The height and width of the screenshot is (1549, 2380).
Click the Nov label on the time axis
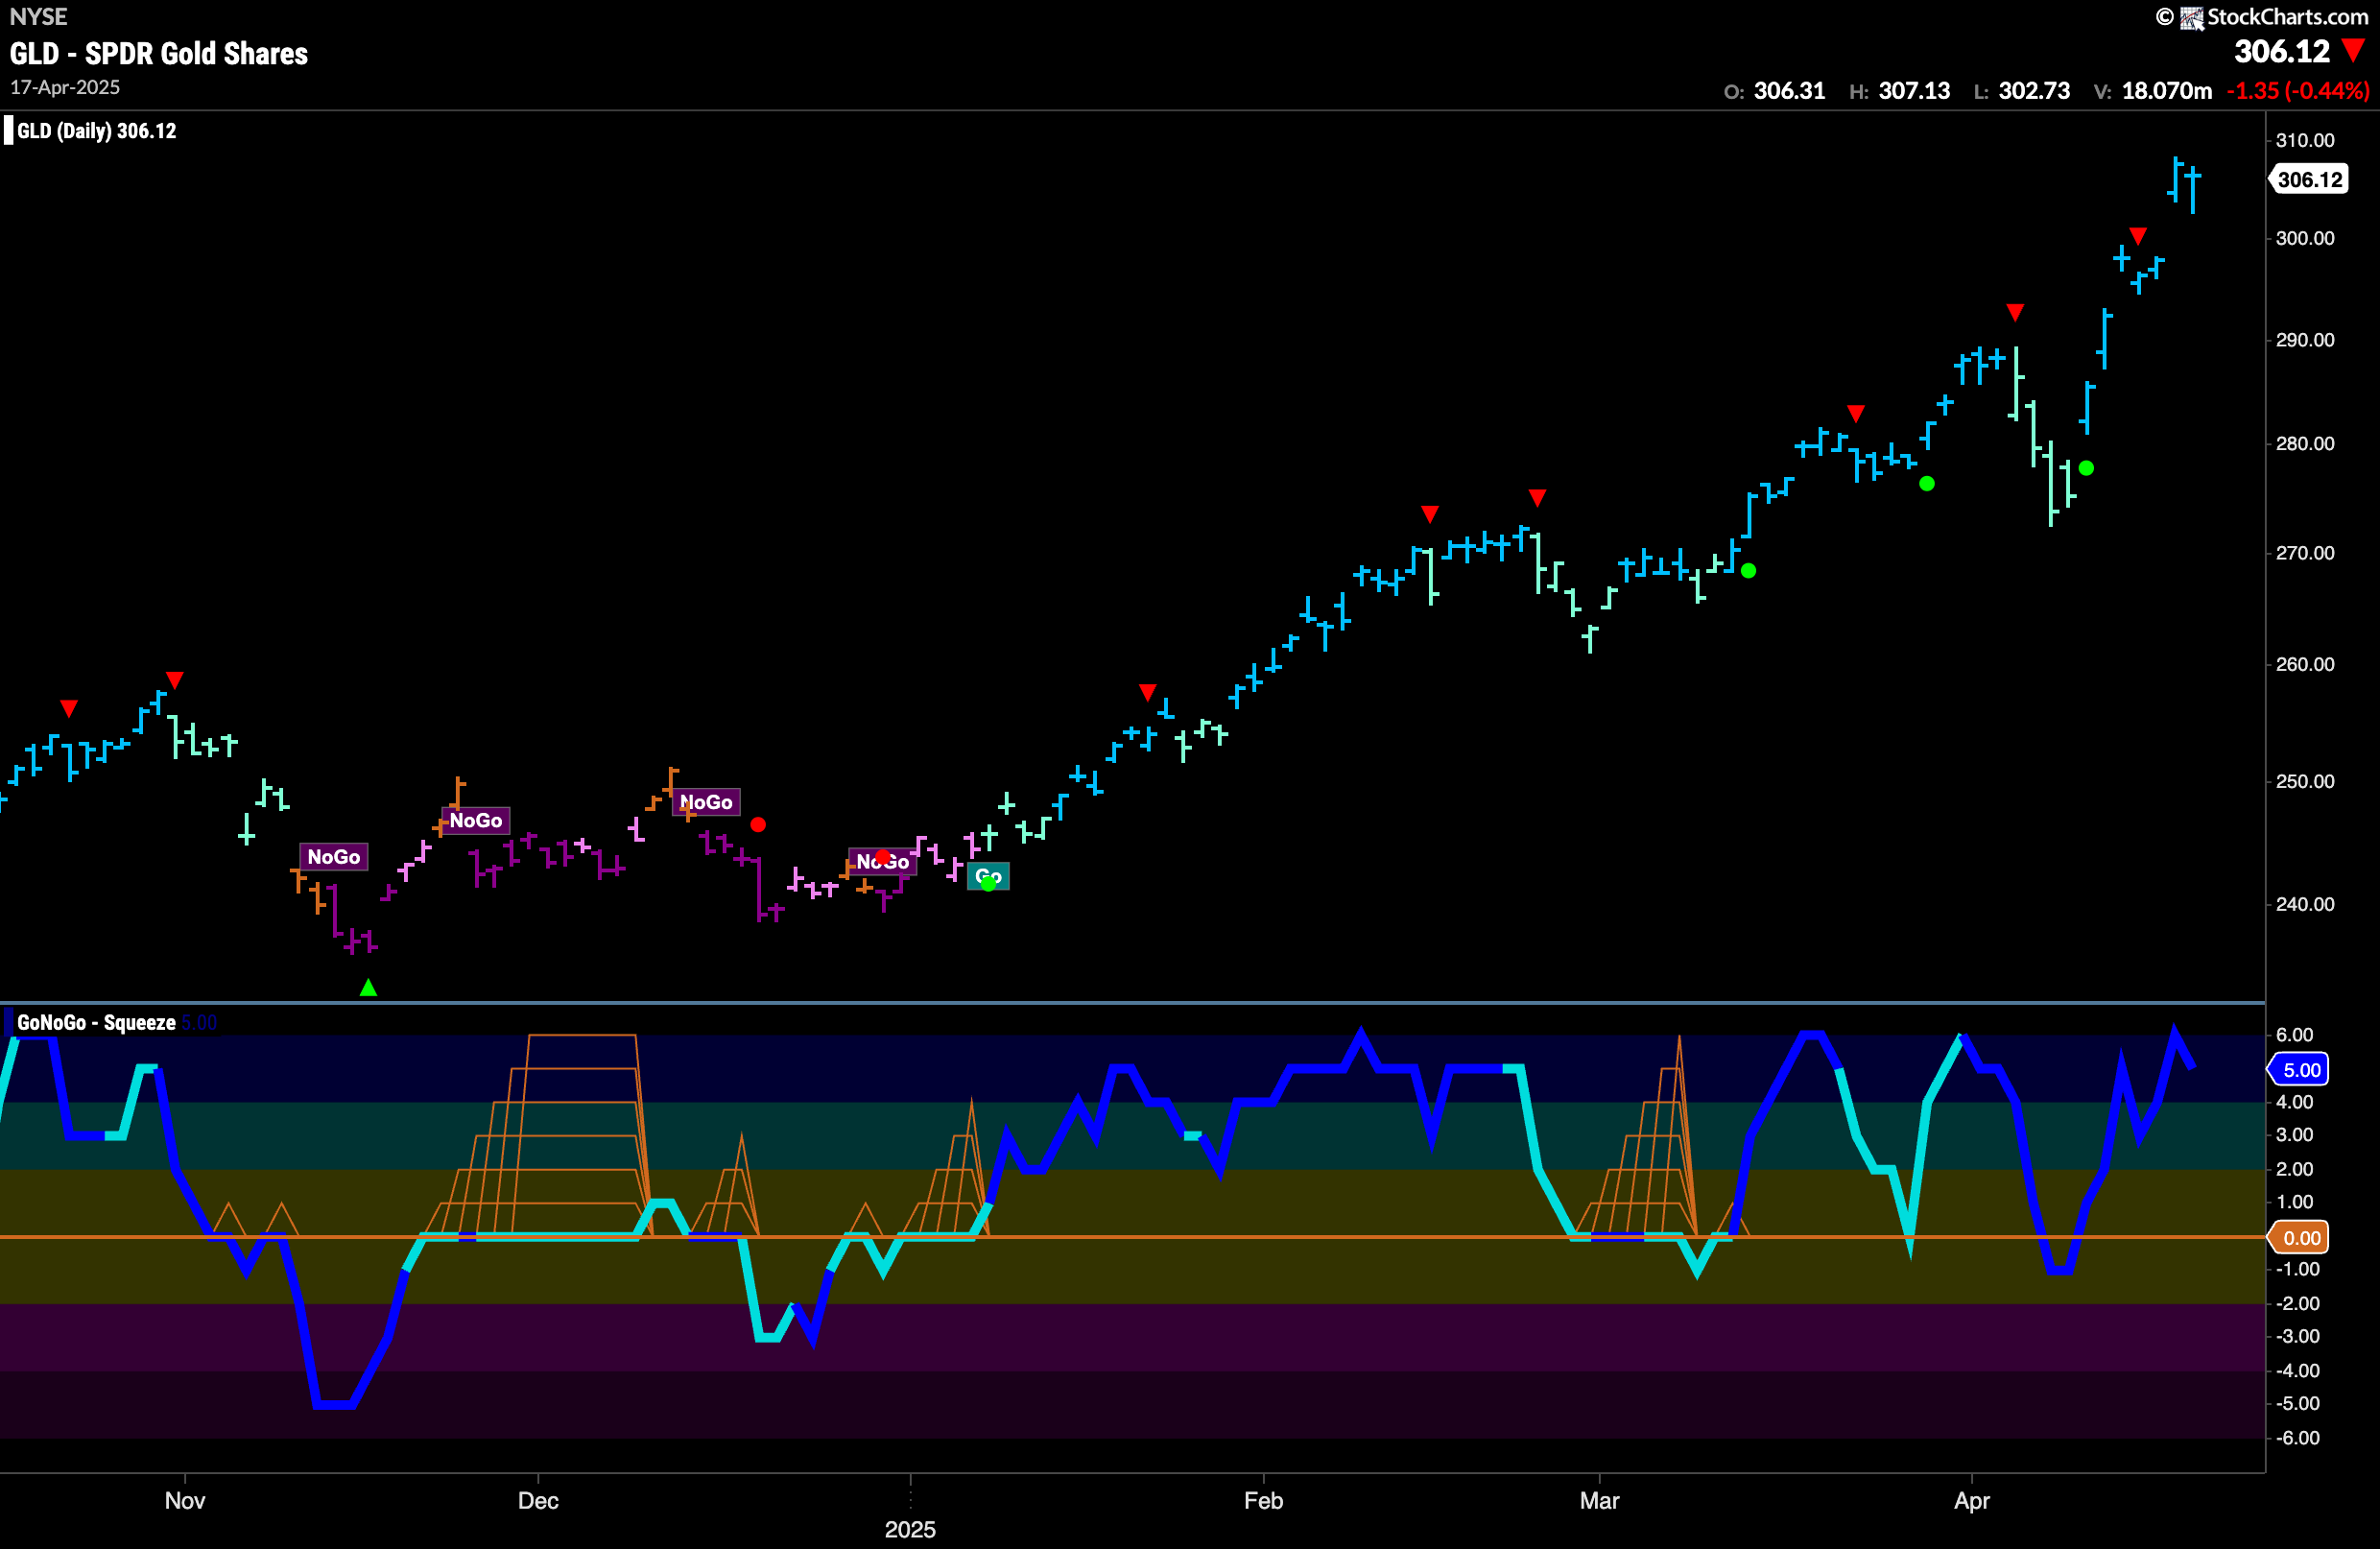(x=185, y=1501)
